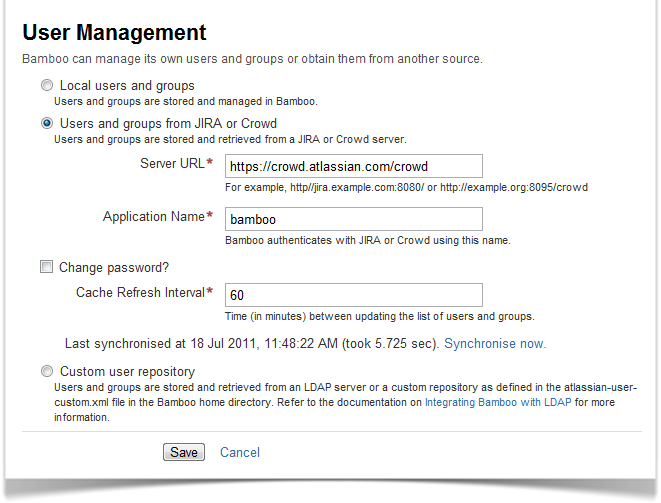Click the Local users and groups label

pos(127,86)
